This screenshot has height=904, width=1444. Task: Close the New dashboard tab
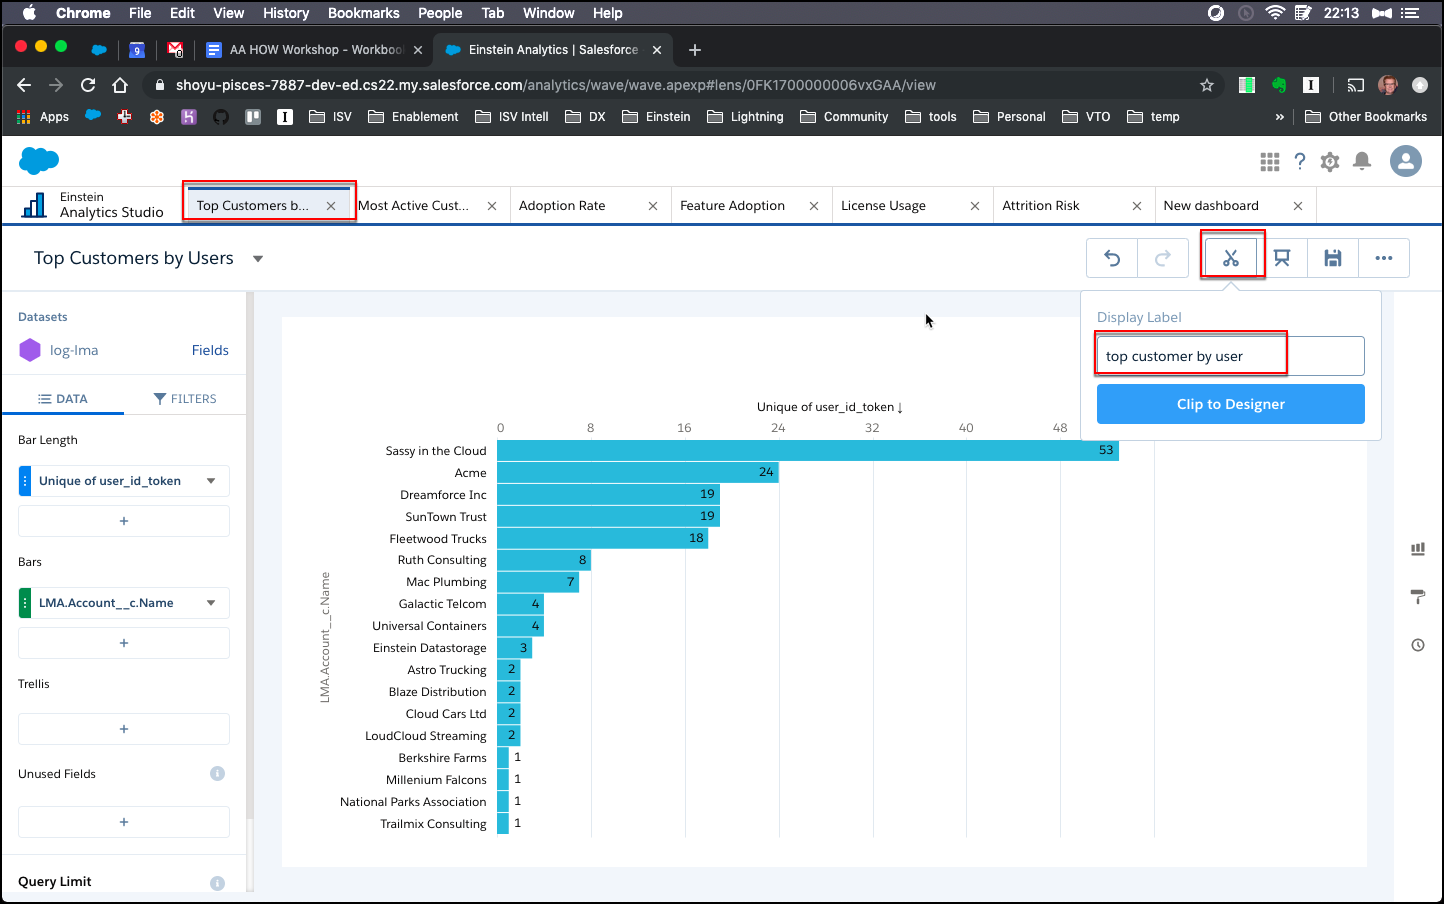coord(1298,206)
